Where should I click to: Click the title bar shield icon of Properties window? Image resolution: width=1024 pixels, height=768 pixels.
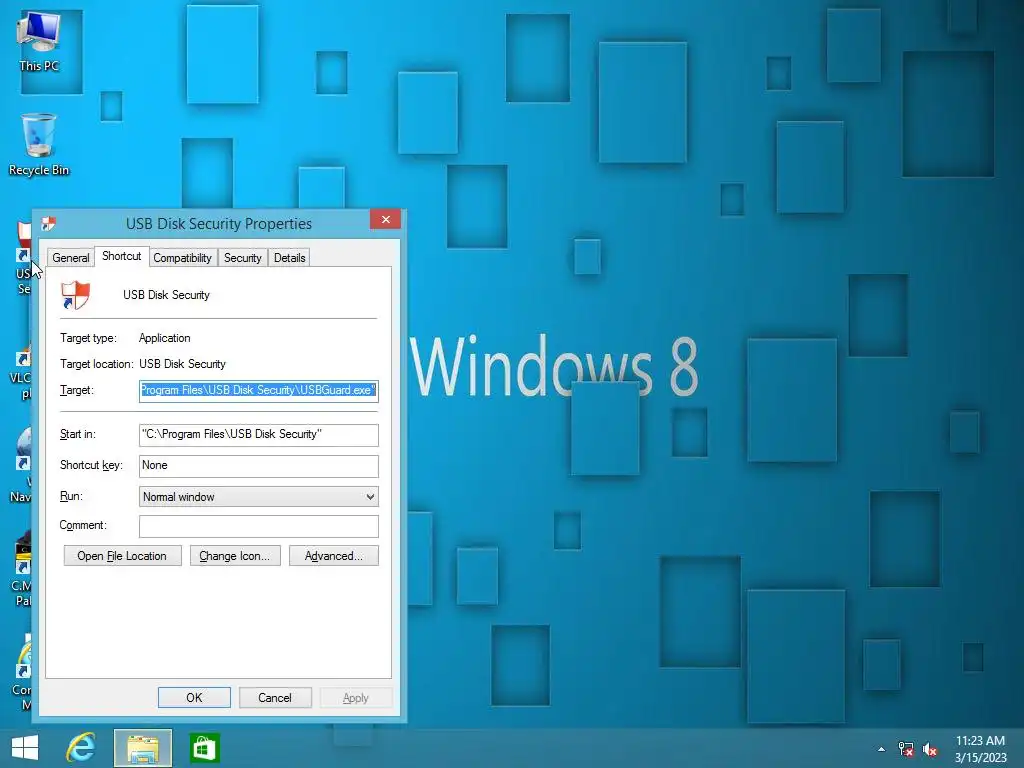pos(48,224)
